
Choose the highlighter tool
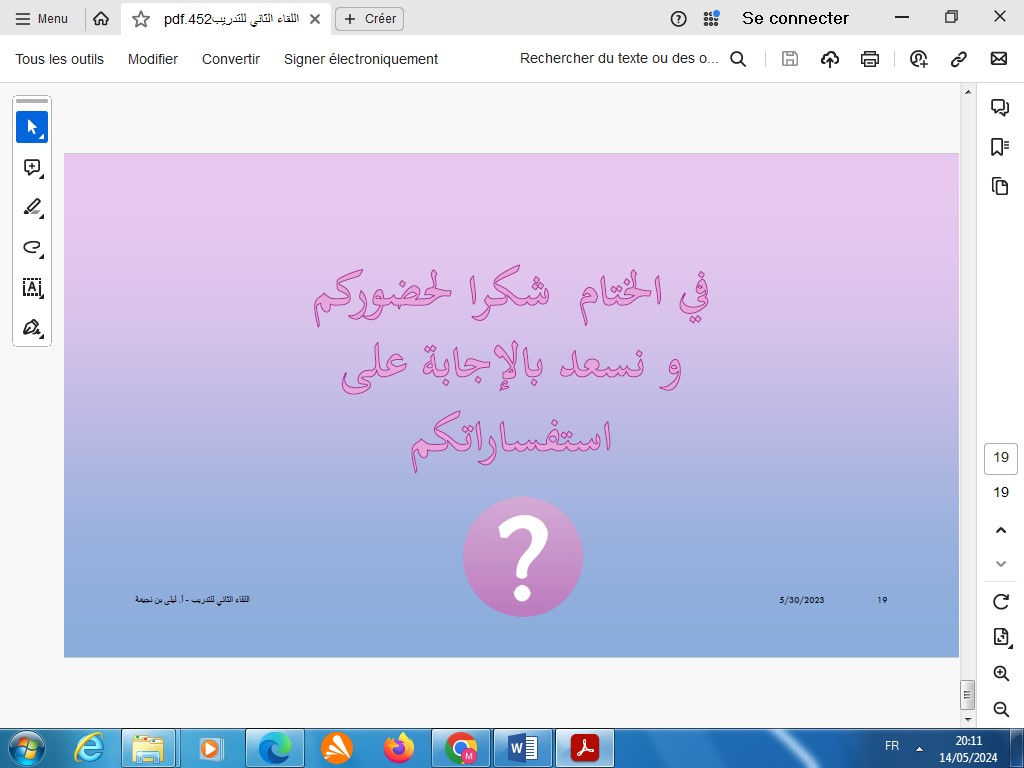(x=32, y=208)
